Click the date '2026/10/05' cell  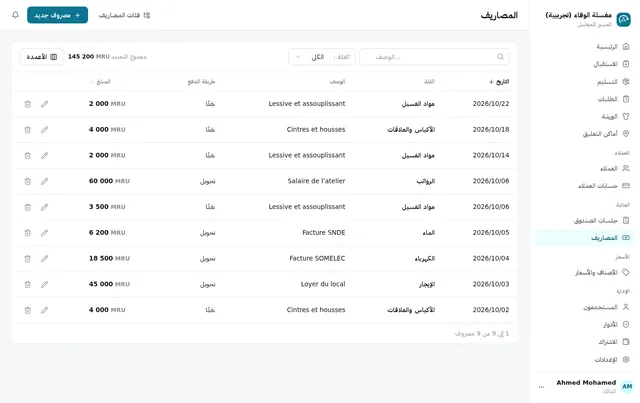(x=491, y=233)
